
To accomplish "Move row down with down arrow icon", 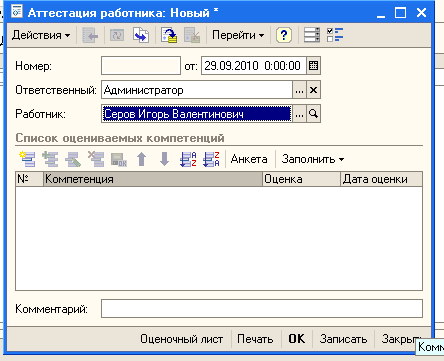I will tap(164, 159).
